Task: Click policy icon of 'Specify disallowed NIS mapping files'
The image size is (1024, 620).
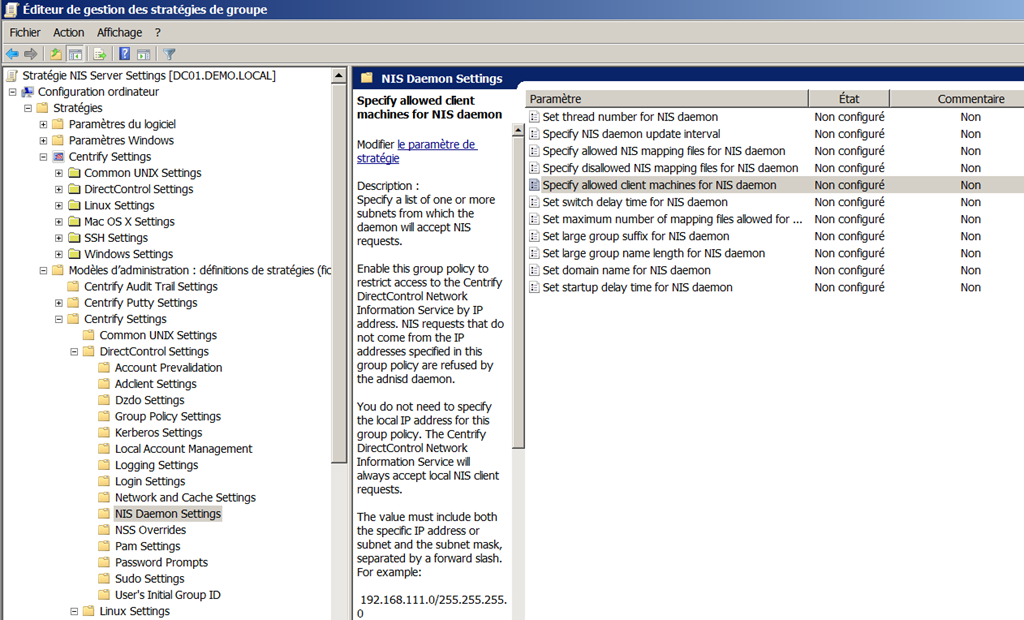Action: (534, 168)
